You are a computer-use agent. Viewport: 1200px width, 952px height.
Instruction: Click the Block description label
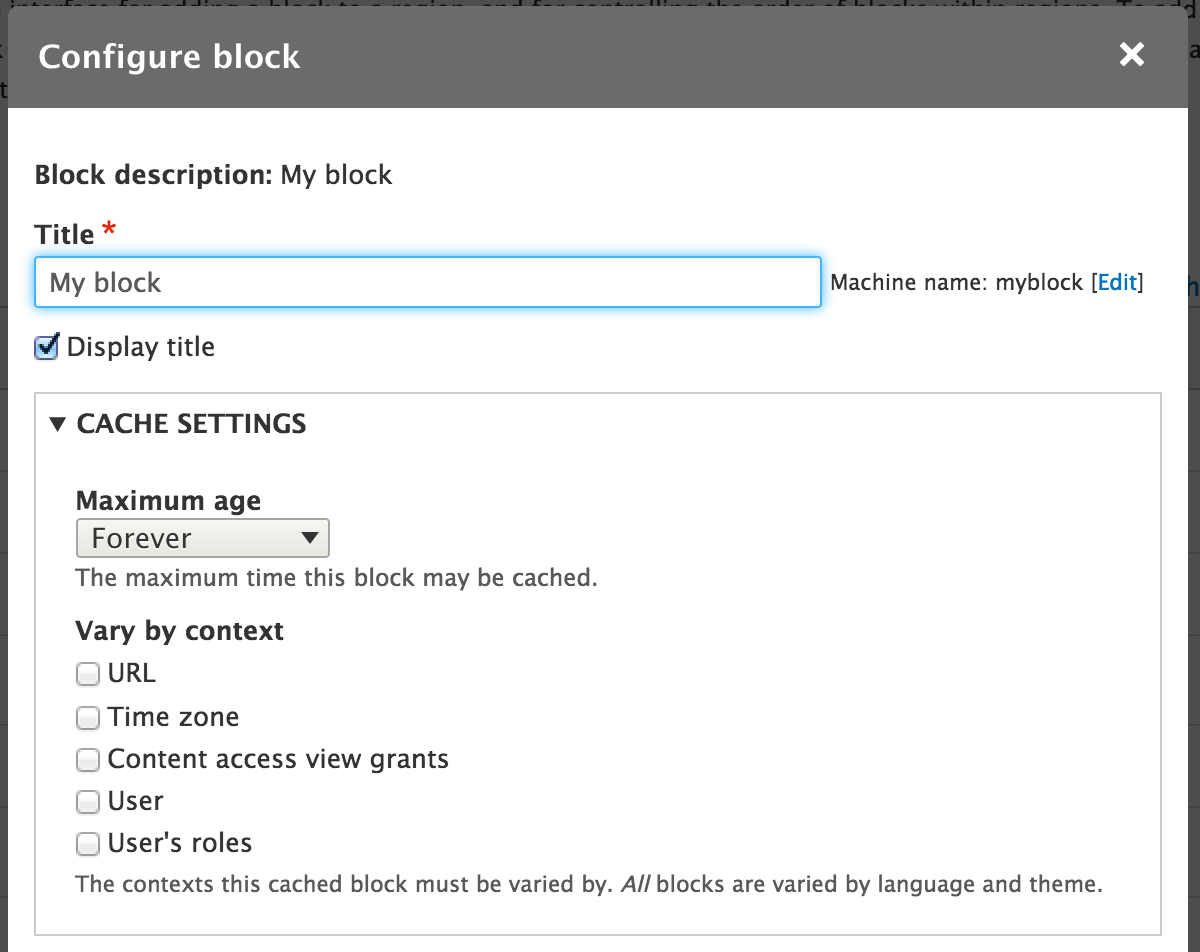tap(152, 175)
